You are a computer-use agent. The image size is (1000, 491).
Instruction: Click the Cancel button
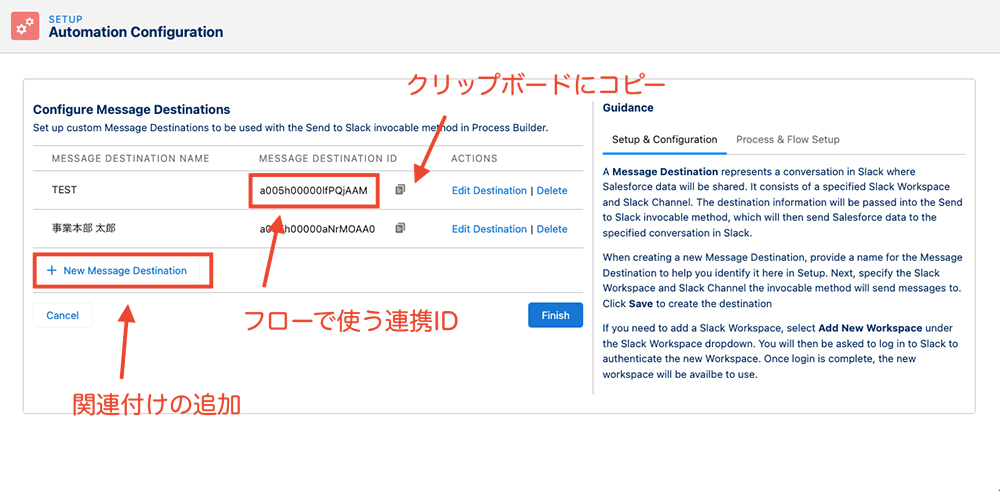(x=62, y=315)
